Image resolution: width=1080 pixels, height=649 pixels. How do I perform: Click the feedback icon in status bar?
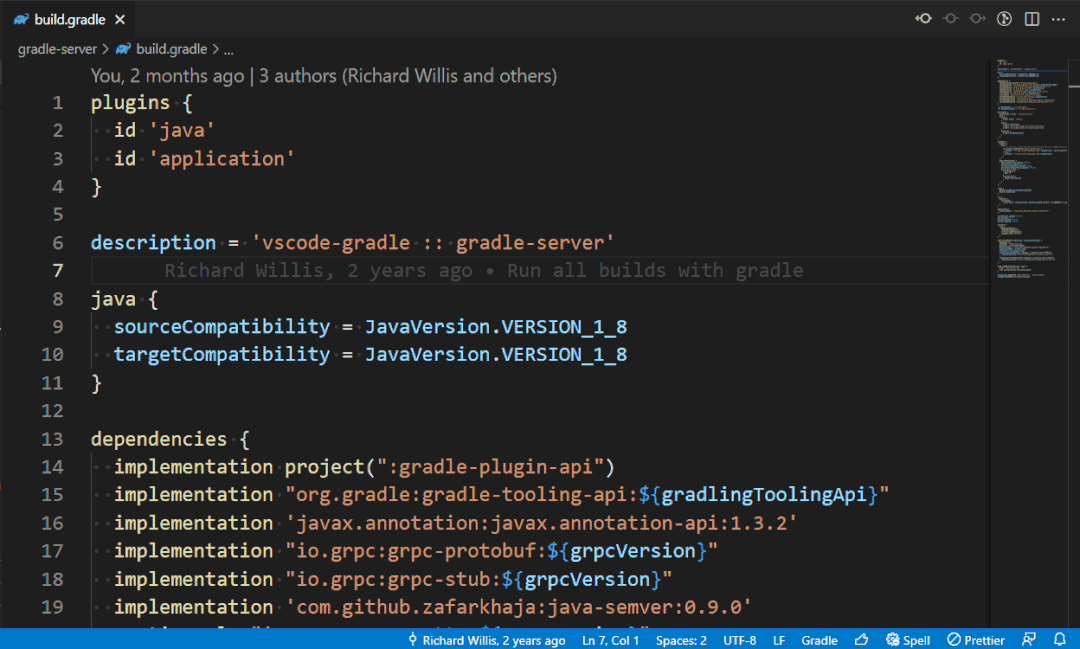(x=1029, y=640)
